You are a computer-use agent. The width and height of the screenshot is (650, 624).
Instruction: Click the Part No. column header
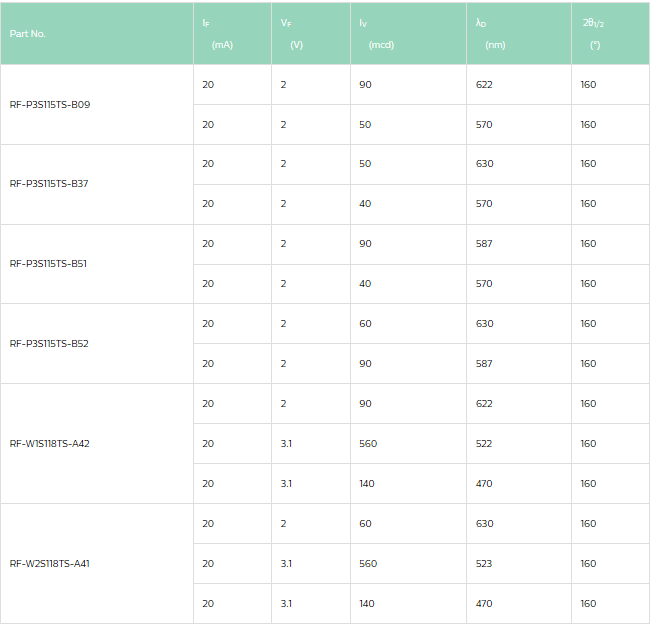point(28,34)
